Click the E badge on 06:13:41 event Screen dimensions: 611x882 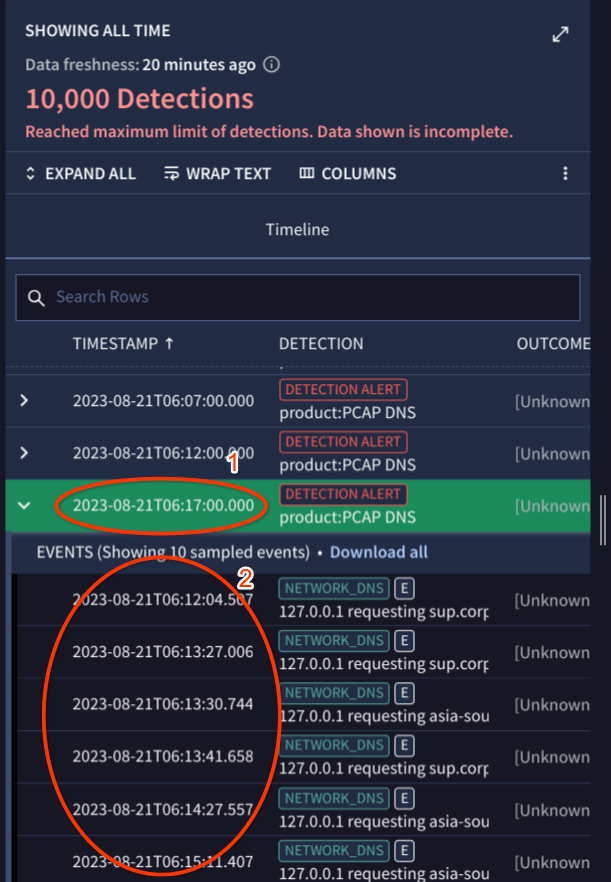[x=404, y=745]
